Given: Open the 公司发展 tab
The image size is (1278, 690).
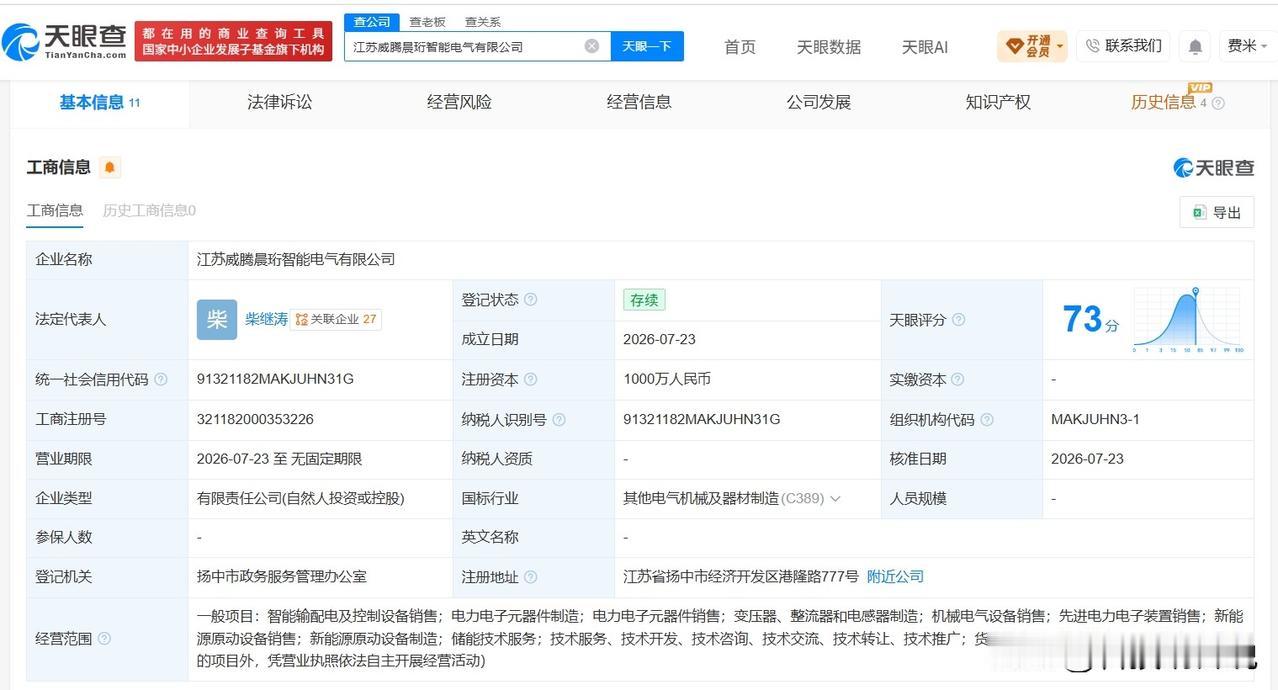Looking at the screenshot, I should (x=818, y=102).
